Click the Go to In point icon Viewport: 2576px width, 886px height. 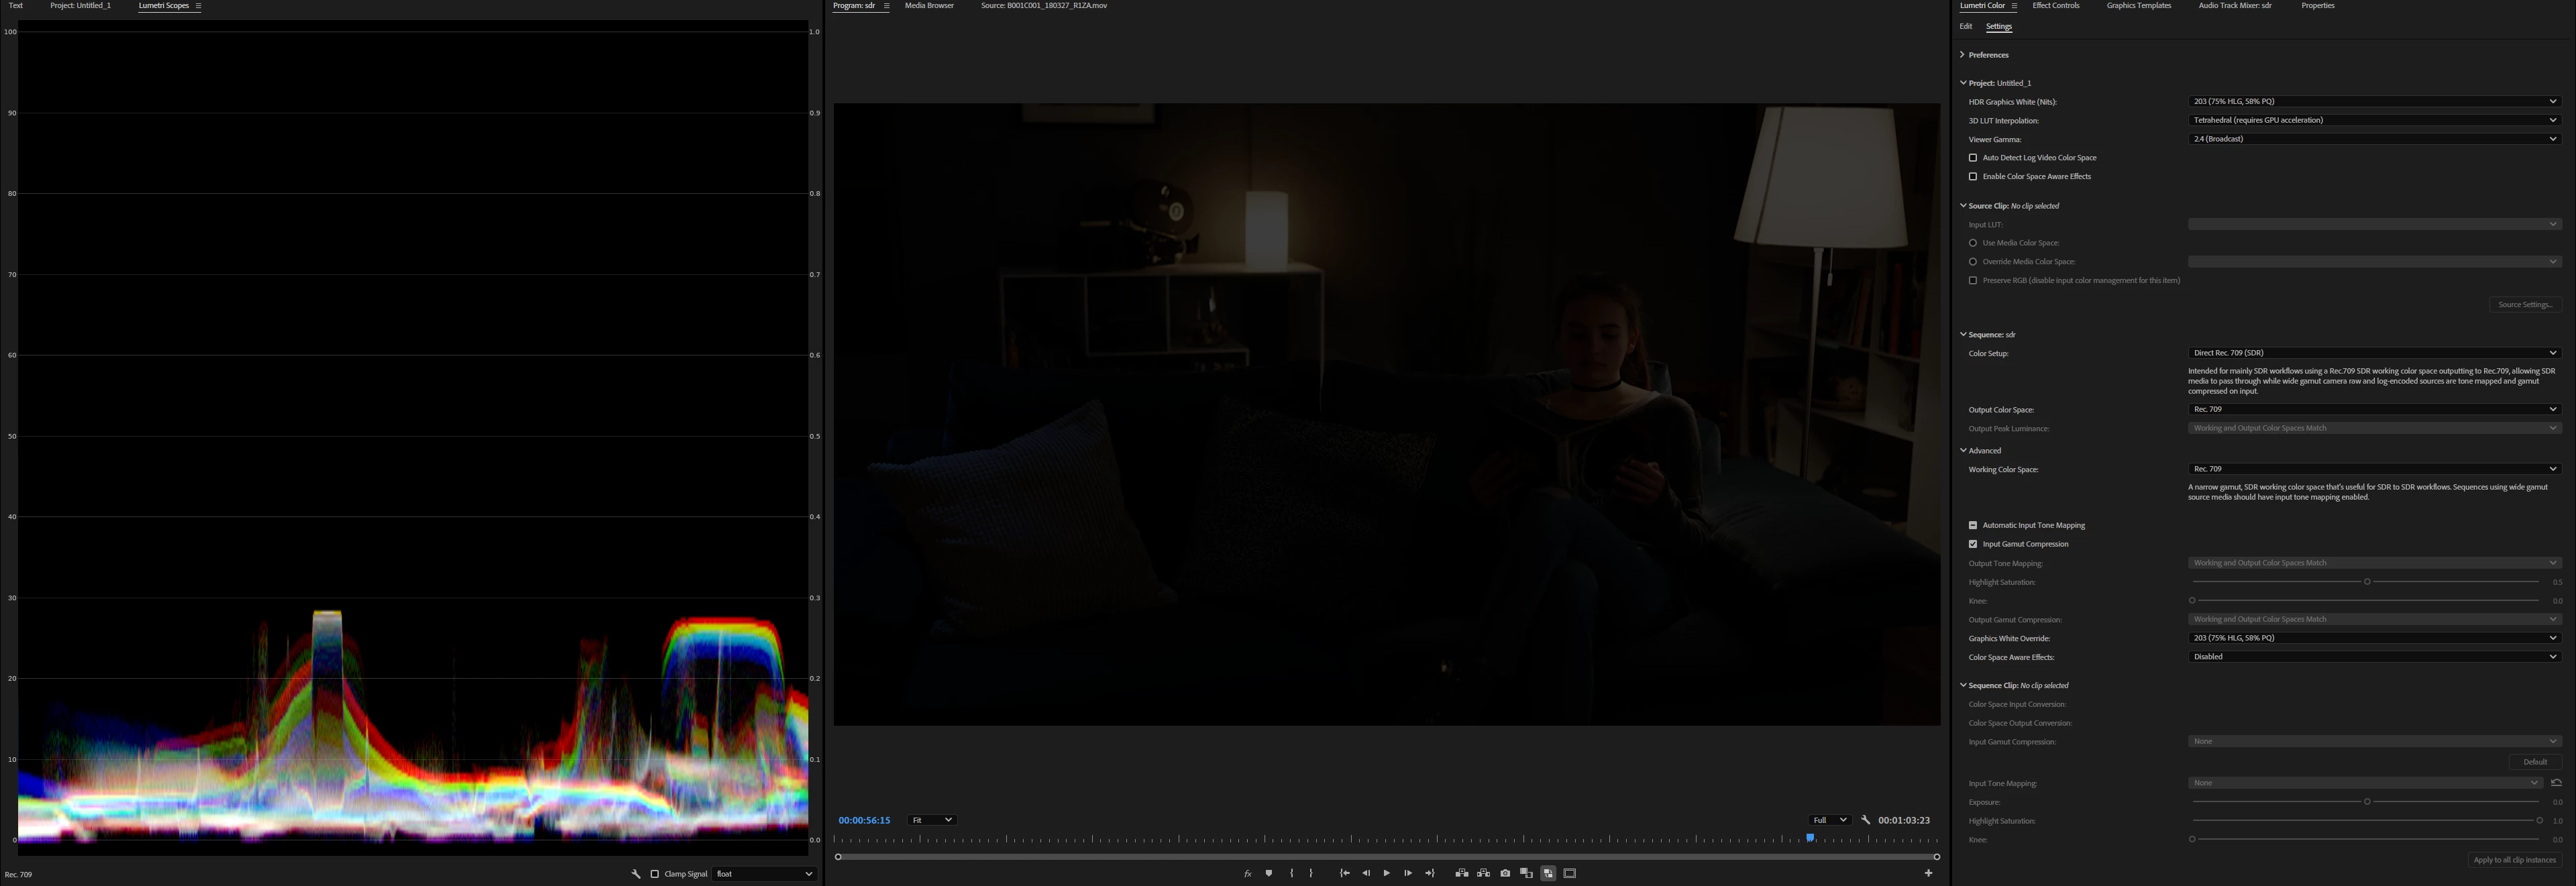[x=1344, y=873]
